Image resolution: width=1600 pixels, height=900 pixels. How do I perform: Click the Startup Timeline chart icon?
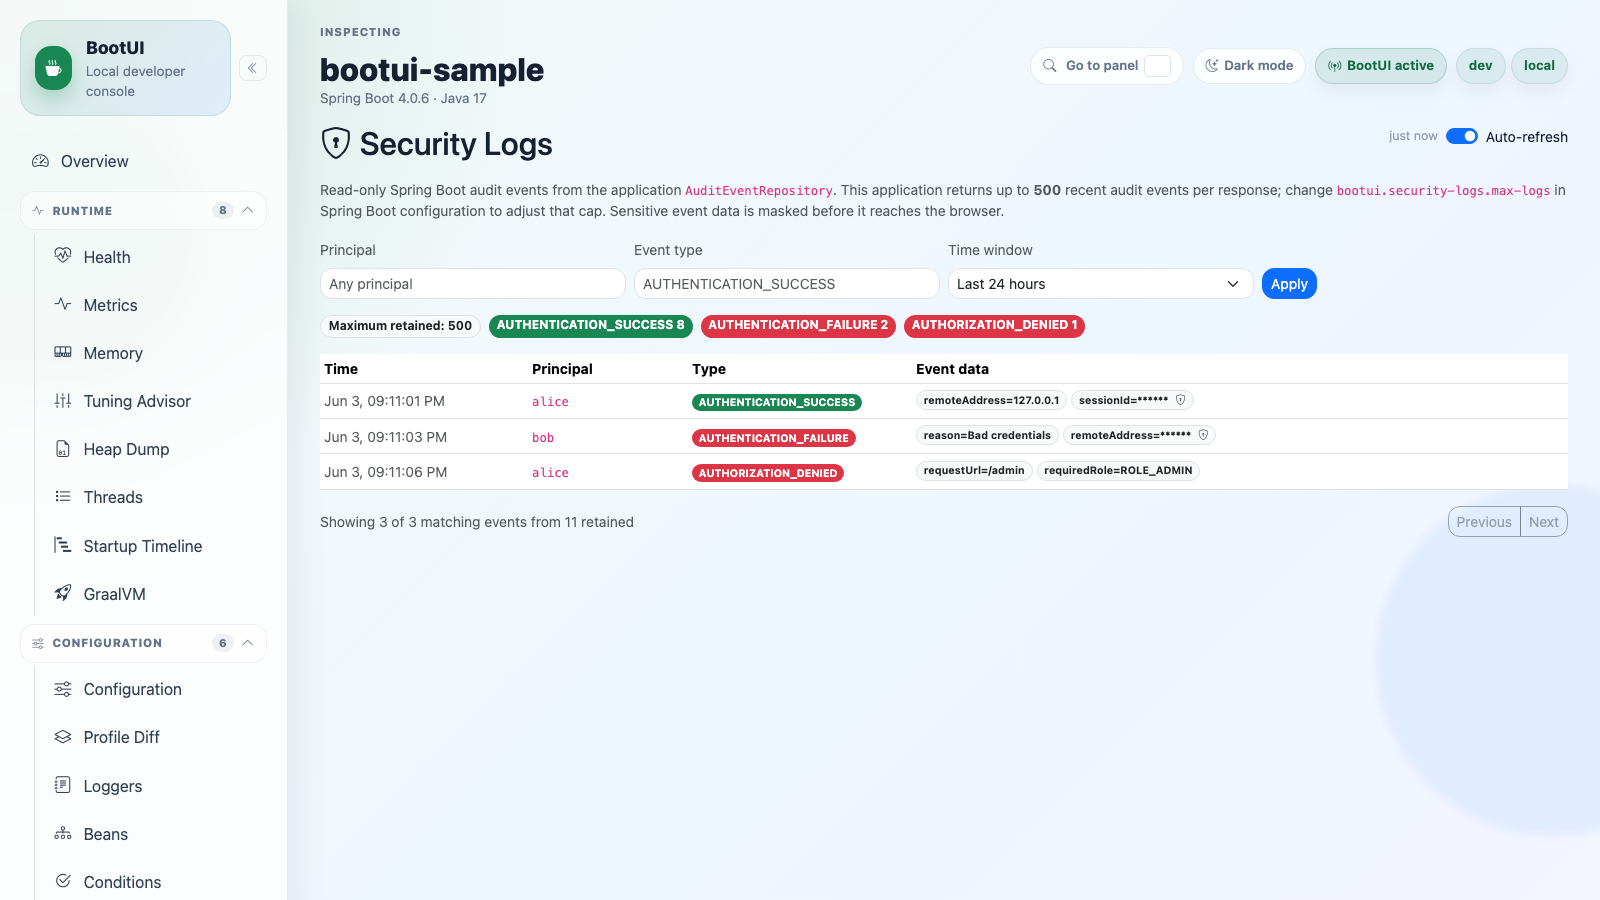coord(63,545)
